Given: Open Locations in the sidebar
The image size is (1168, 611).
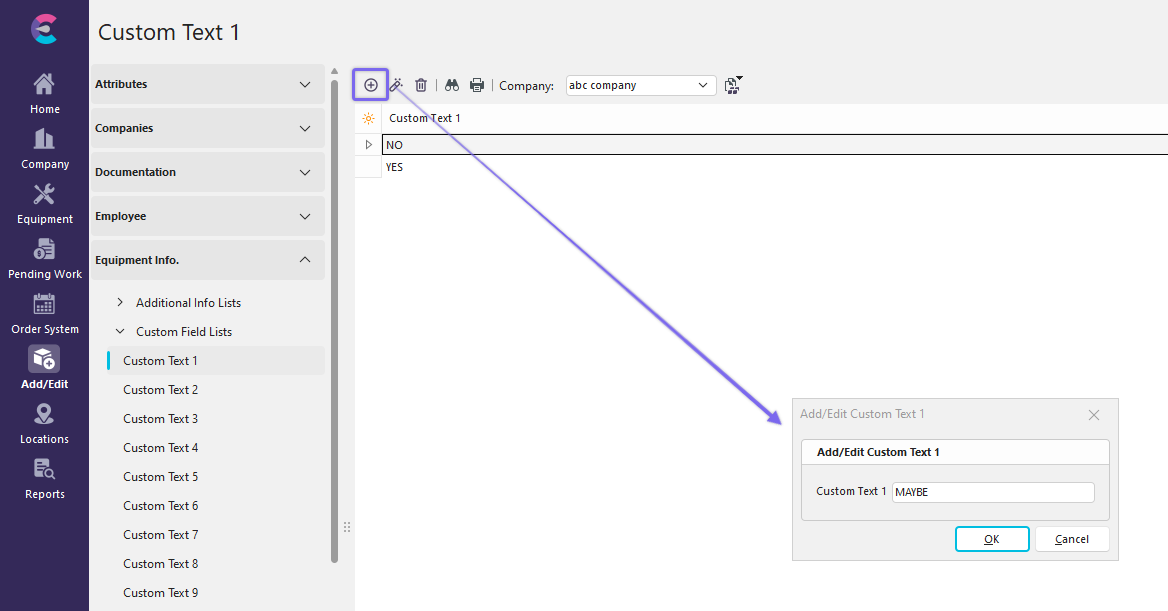Looking at the screenshot, I should (44, 424).
